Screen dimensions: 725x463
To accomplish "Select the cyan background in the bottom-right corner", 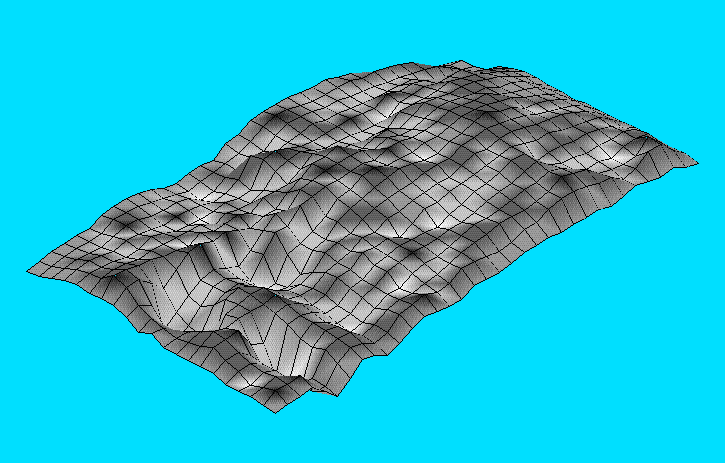I will (x=680, y=430).
